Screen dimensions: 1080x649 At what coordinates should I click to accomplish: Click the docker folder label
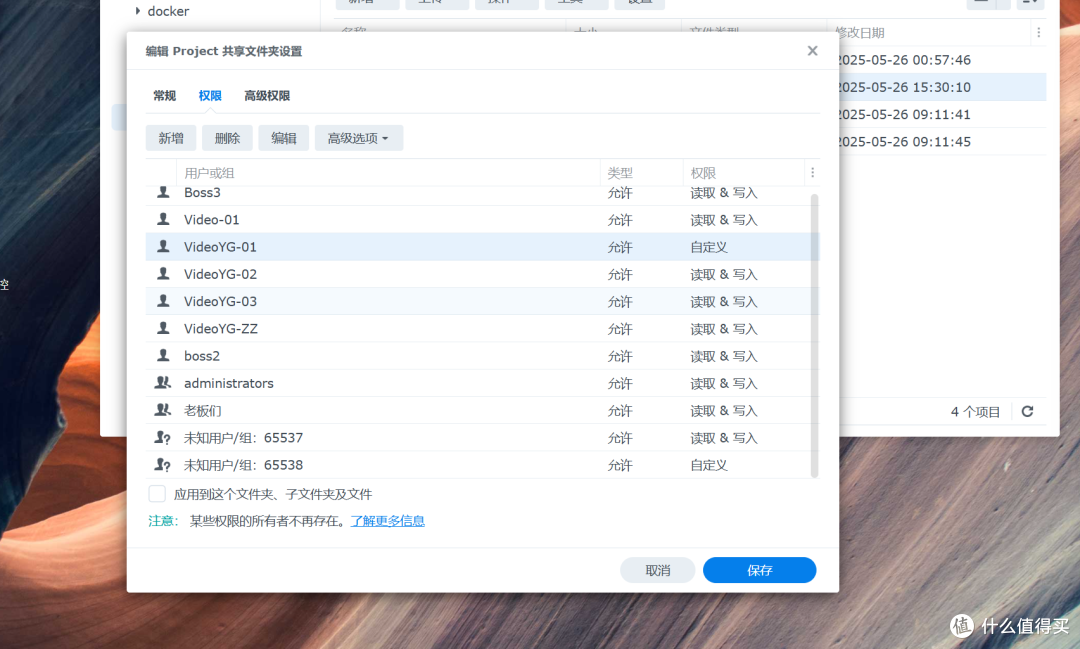point(168,11)
